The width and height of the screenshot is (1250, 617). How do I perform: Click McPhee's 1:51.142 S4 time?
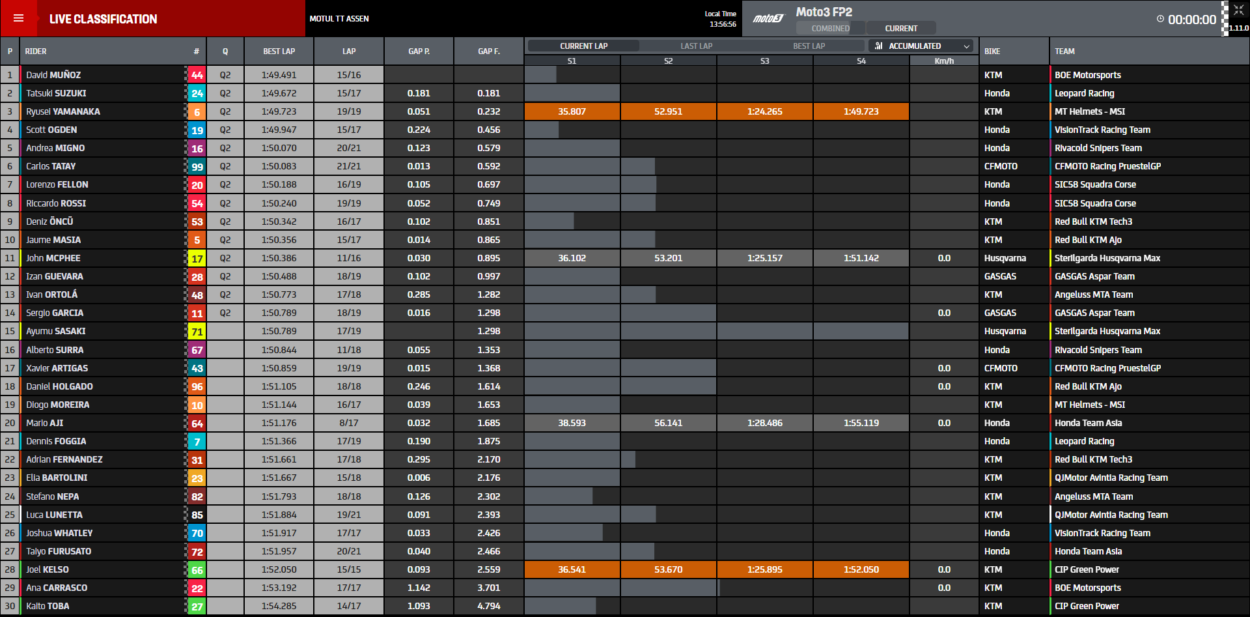click(x=860, y=258)
